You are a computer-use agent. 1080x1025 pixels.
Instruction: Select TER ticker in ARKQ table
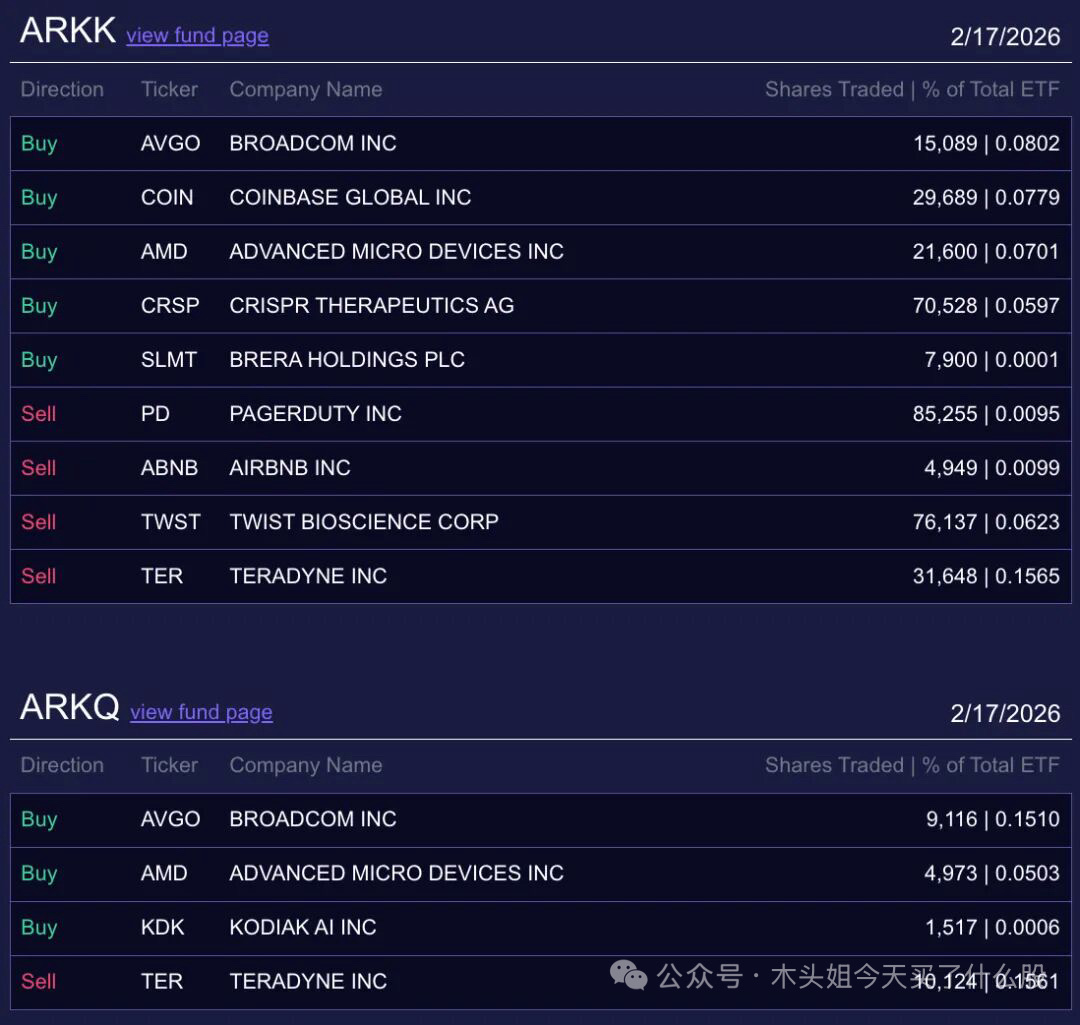tap(162, 981)
